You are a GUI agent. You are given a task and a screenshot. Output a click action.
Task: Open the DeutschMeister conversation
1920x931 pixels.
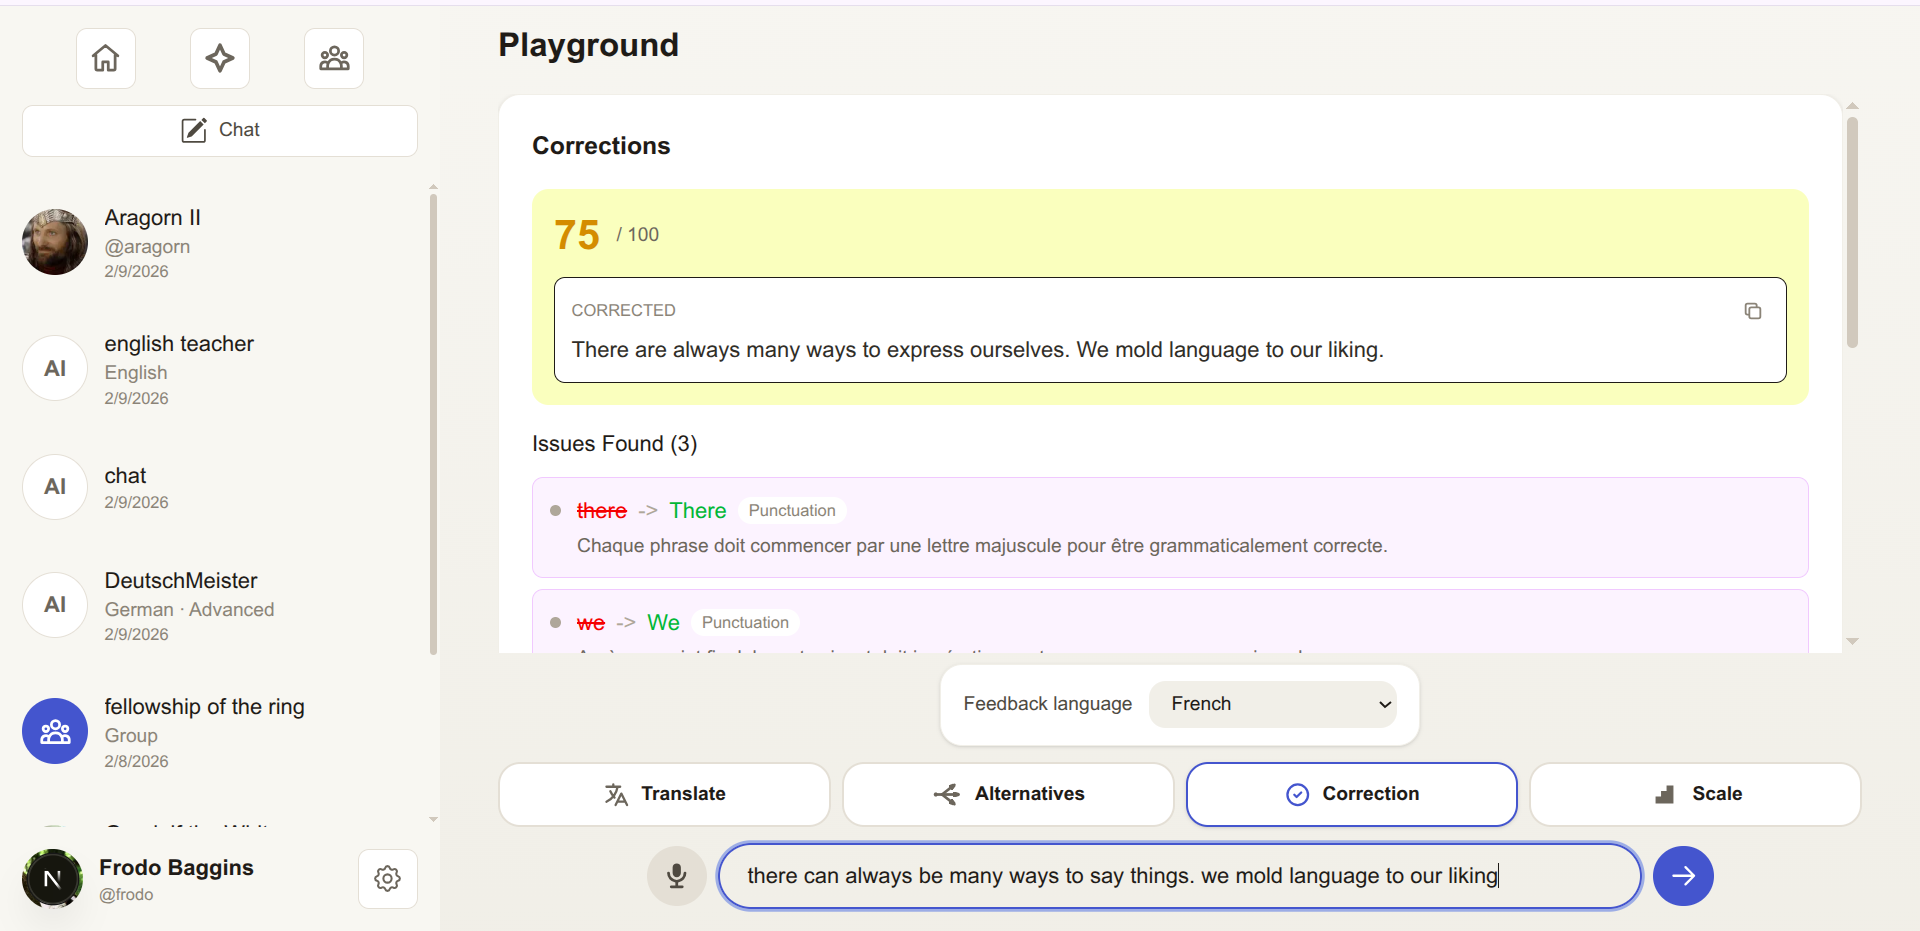click(181, 605)
